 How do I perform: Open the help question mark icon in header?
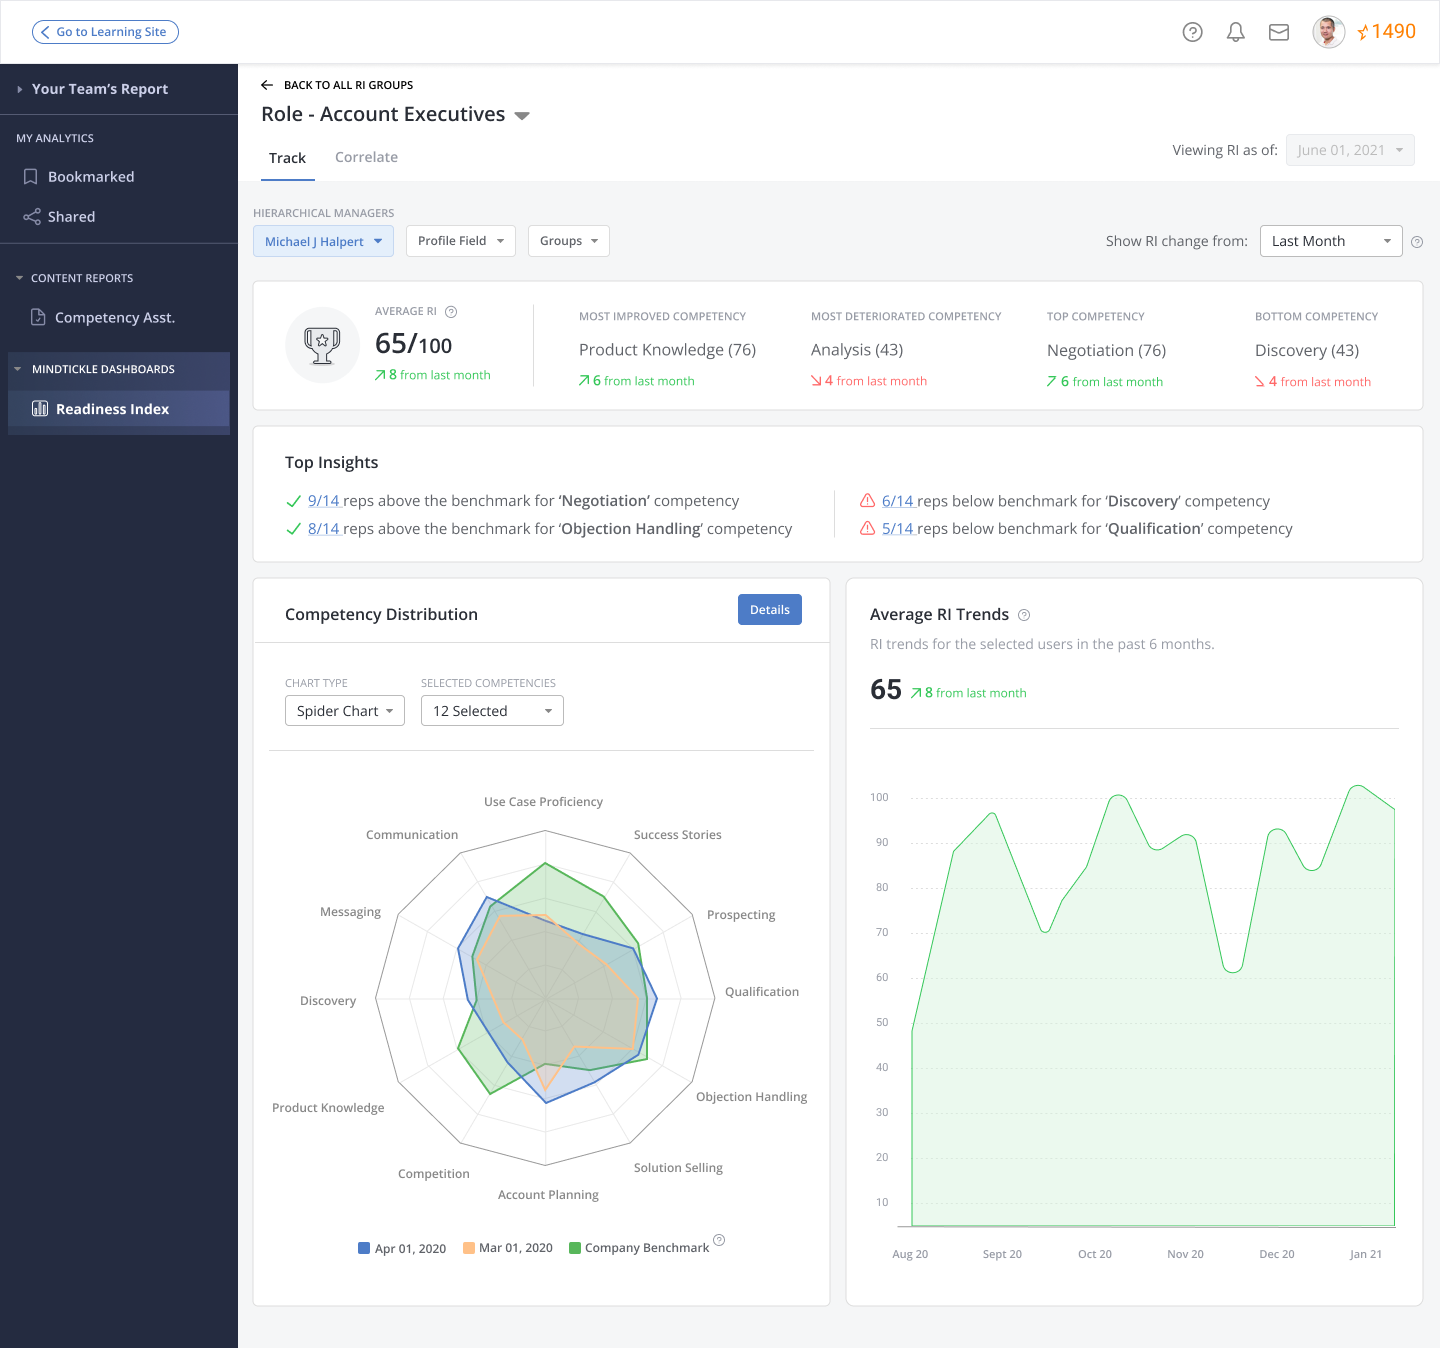(x=1192, y=32)
